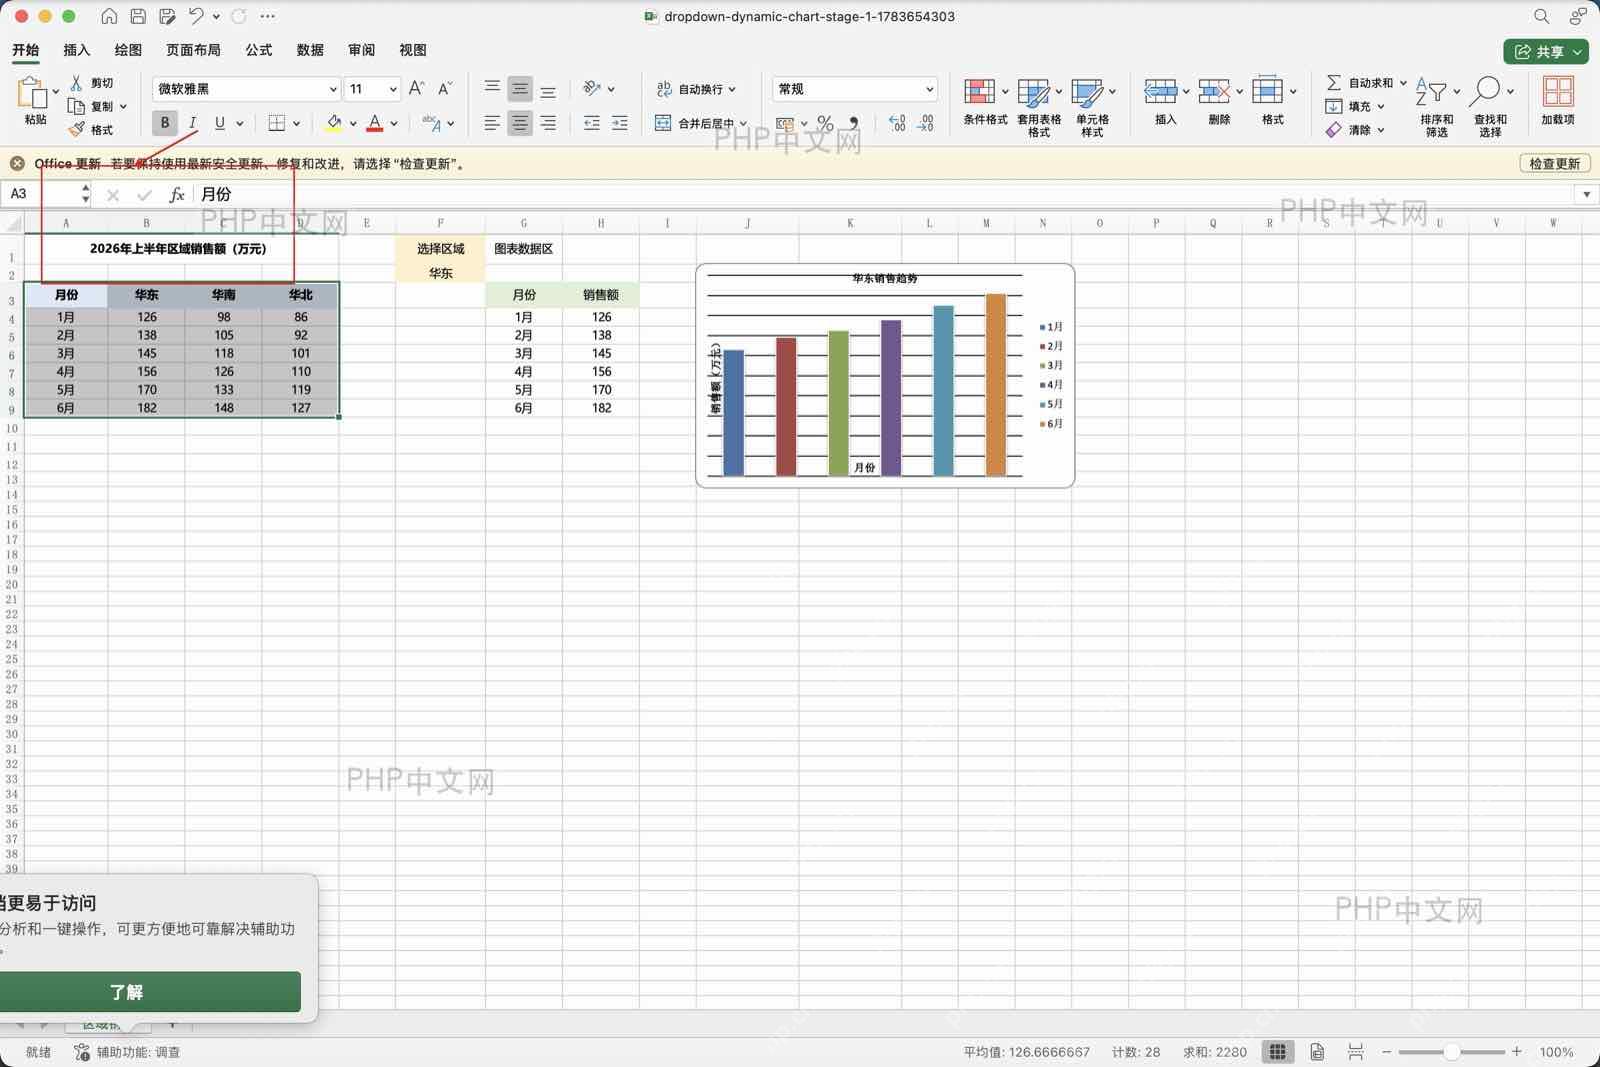1600x1067 pixels.
Task: Click the increase font size icon
Action: [x=417, y=89]
